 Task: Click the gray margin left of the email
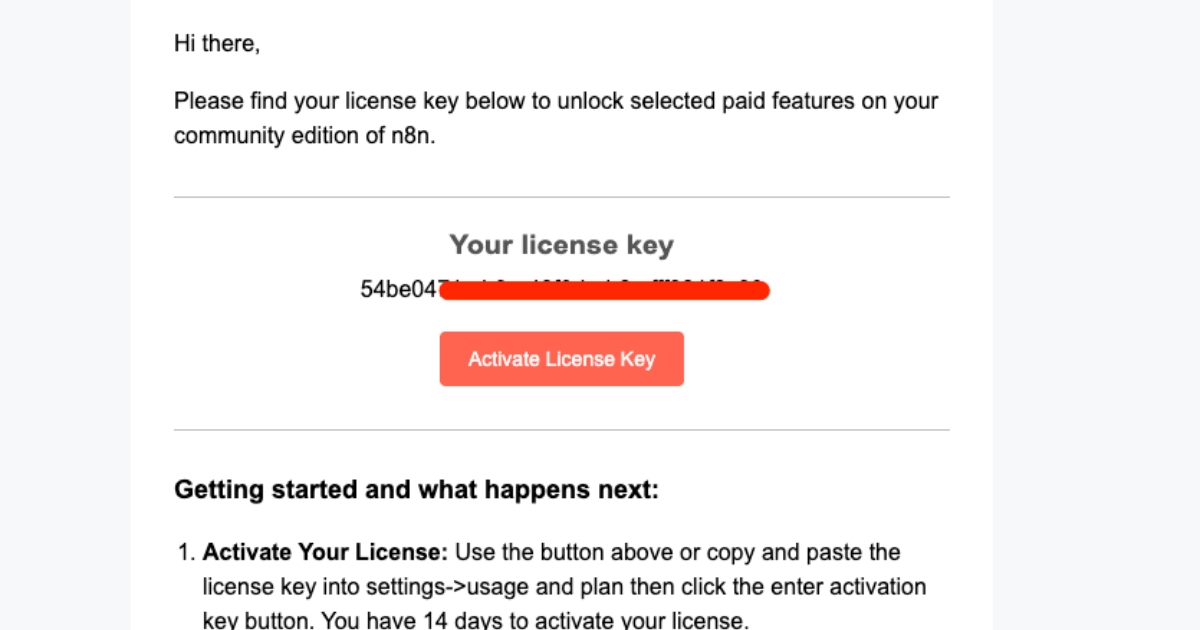pyautogui.click(x=65, y=315)
